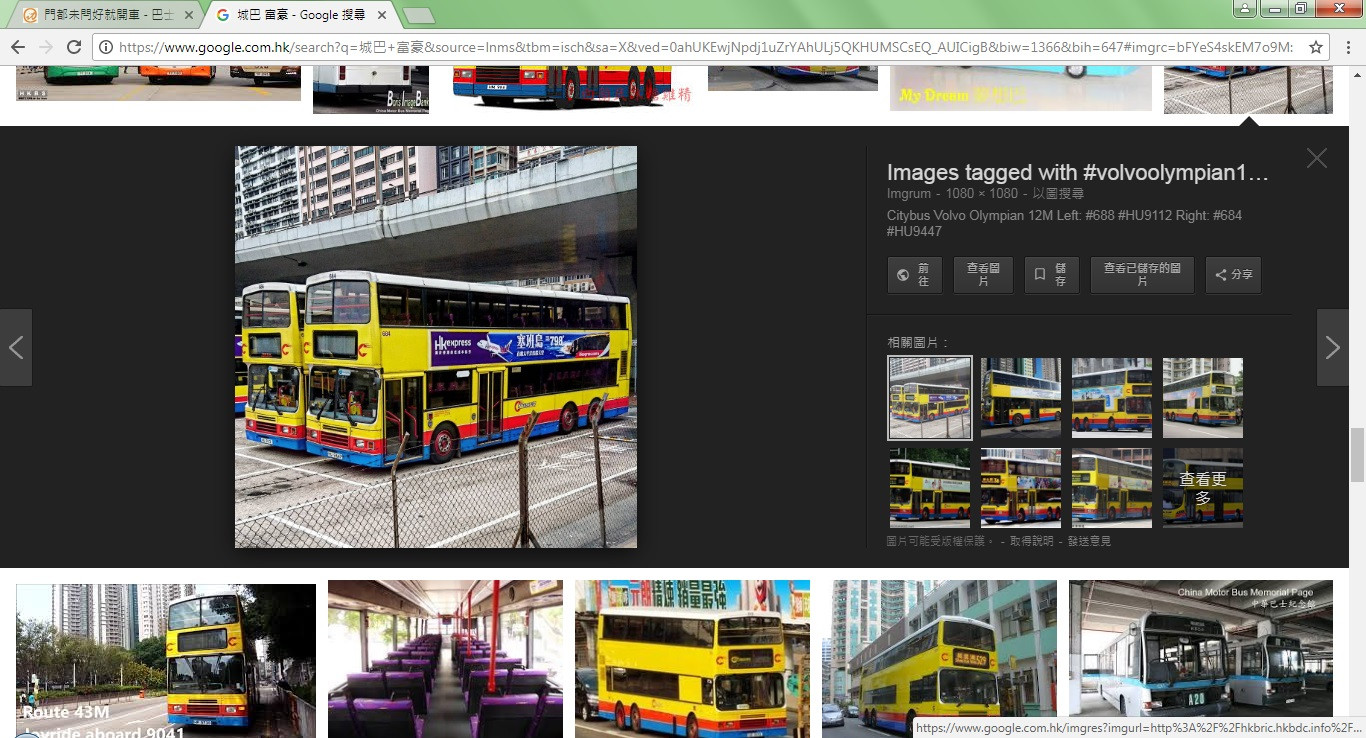Open a new browser tab
The image size is (1366, 738).
pyautogui.click(x=418, y=16)
